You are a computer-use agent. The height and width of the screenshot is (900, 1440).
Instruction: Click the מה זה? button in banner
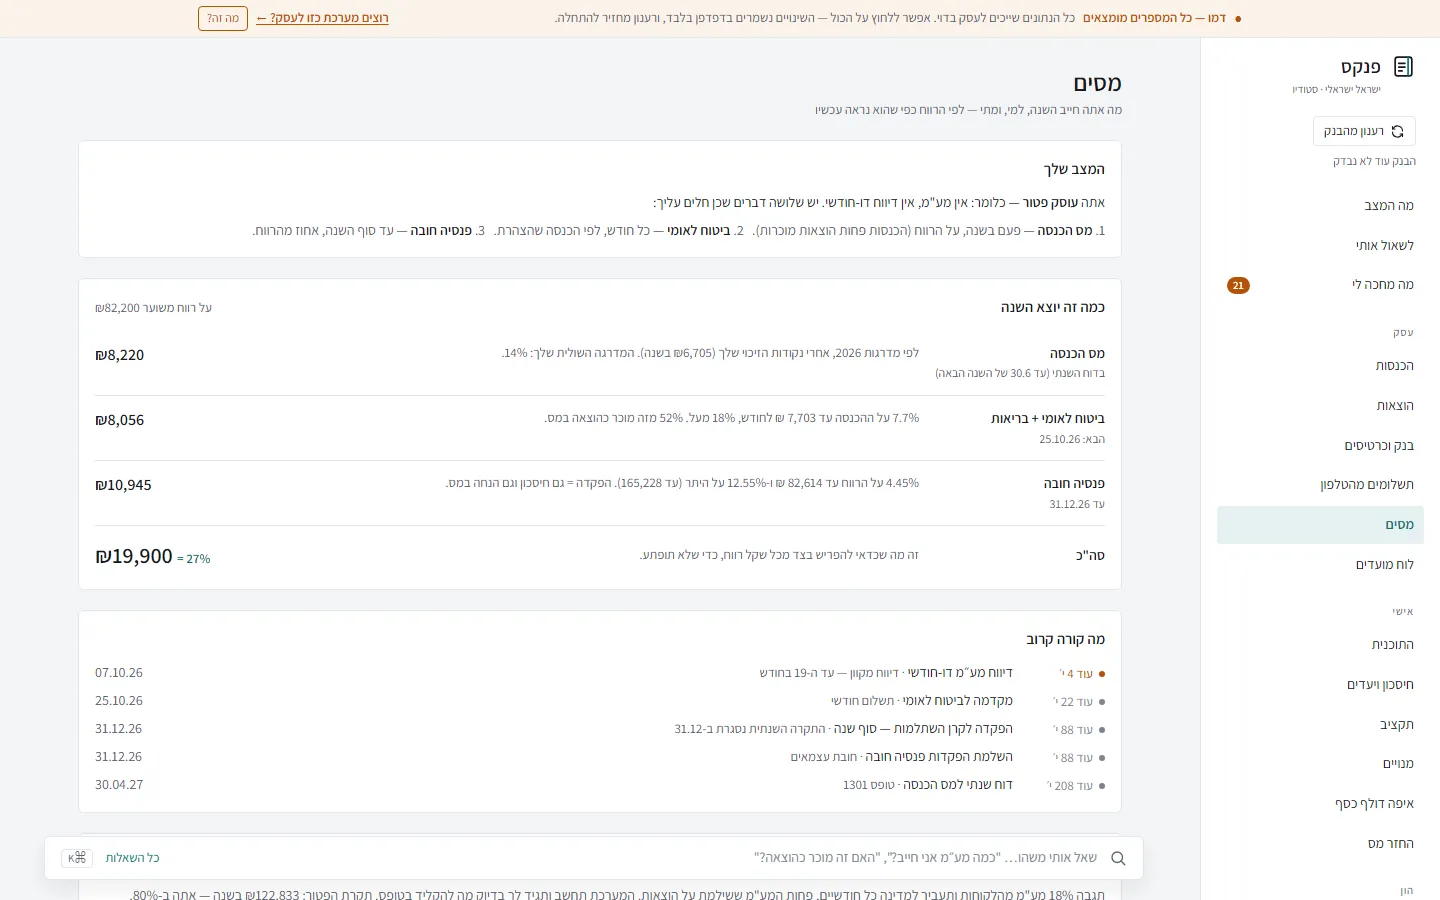coord(223,18)
